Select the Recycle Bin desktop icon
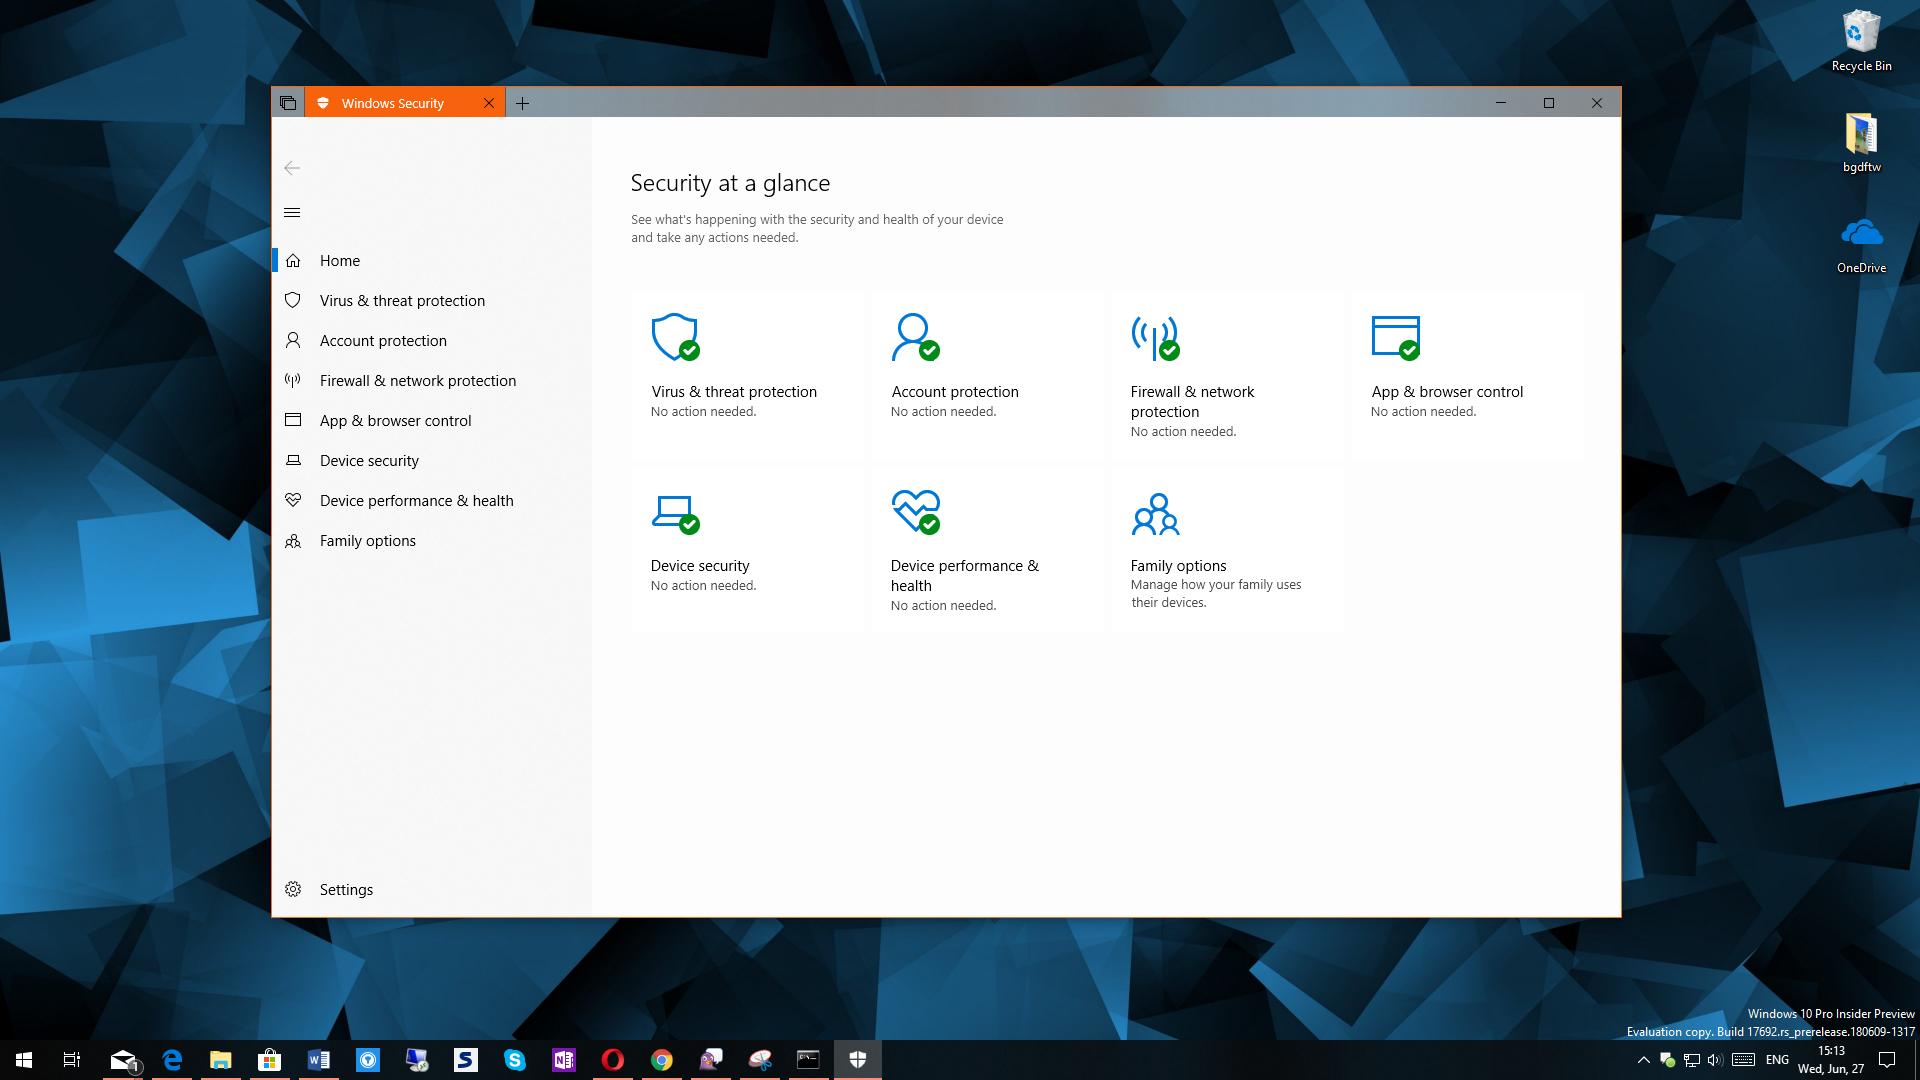The width and height of the screenshot is (1920, 1080). click(x=1861, y=41)
